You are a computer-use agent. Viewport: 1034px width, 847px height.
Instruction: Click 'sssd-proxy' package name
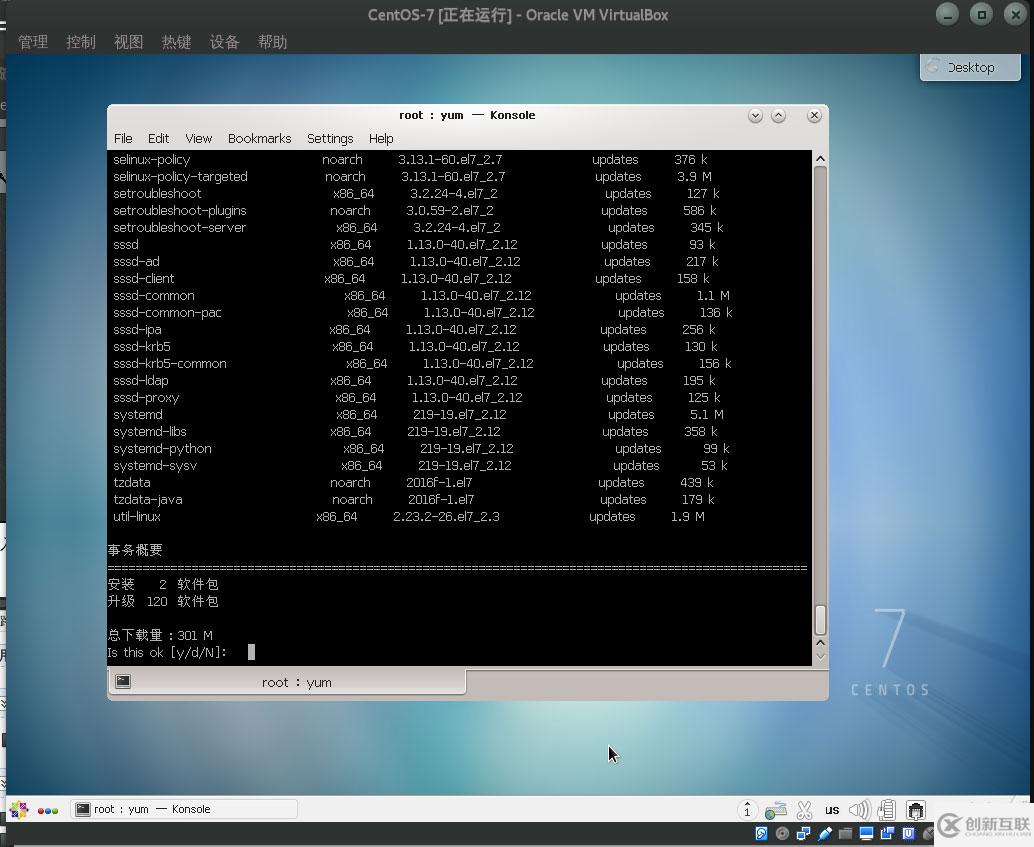tap(146, 398)
